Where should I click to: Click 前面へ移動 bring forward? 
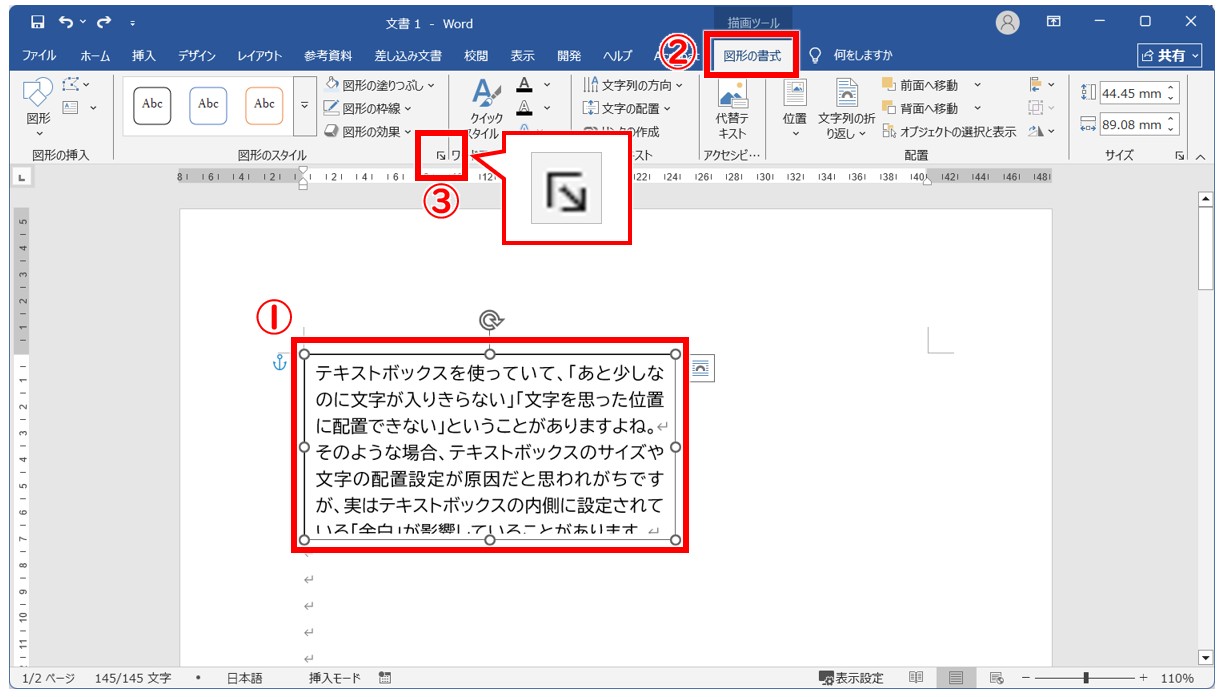[920, 85]
